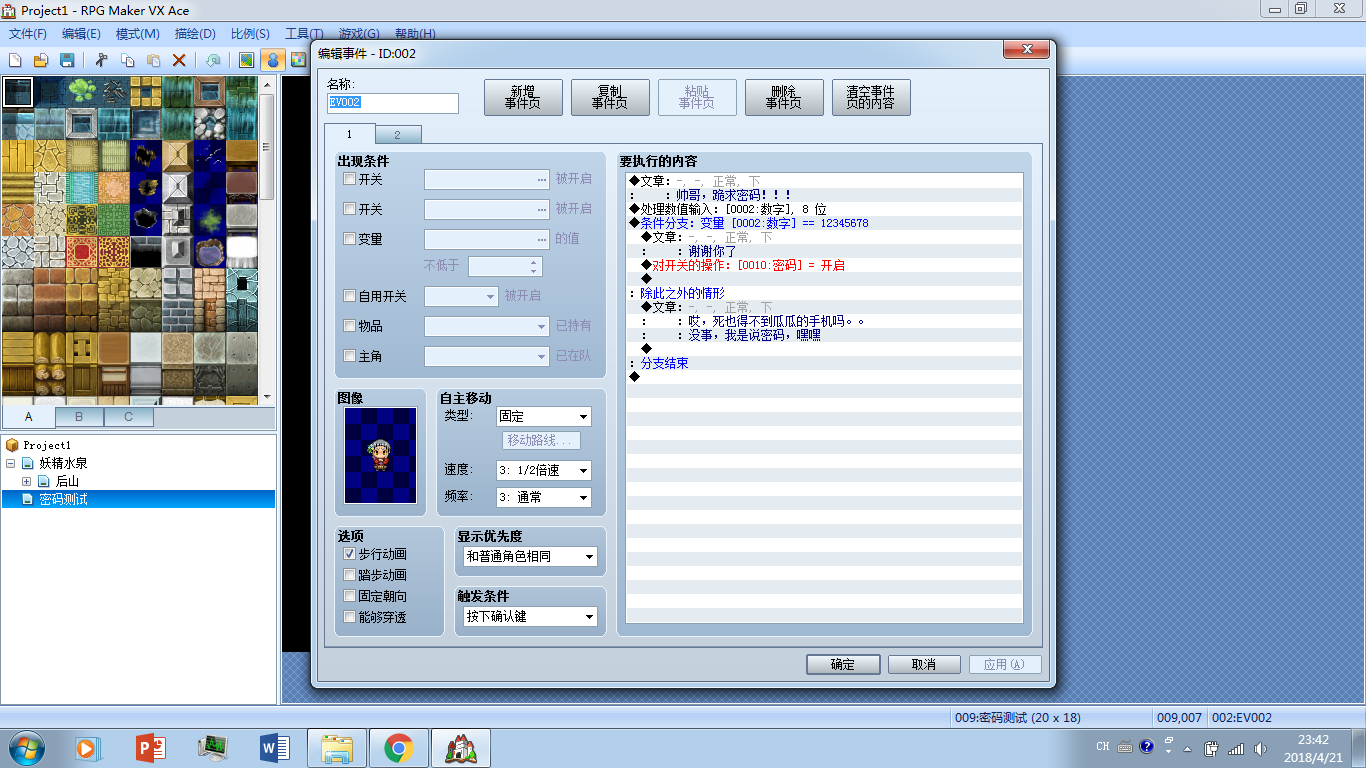Open Windows Start menu orb
The height and width of the screenshot is (768, 1366).
click(27, 747)
